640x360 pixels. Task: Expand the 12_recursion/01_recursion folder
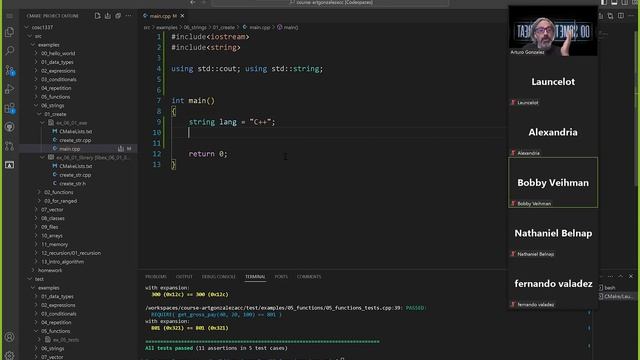[x=71, y=253]
